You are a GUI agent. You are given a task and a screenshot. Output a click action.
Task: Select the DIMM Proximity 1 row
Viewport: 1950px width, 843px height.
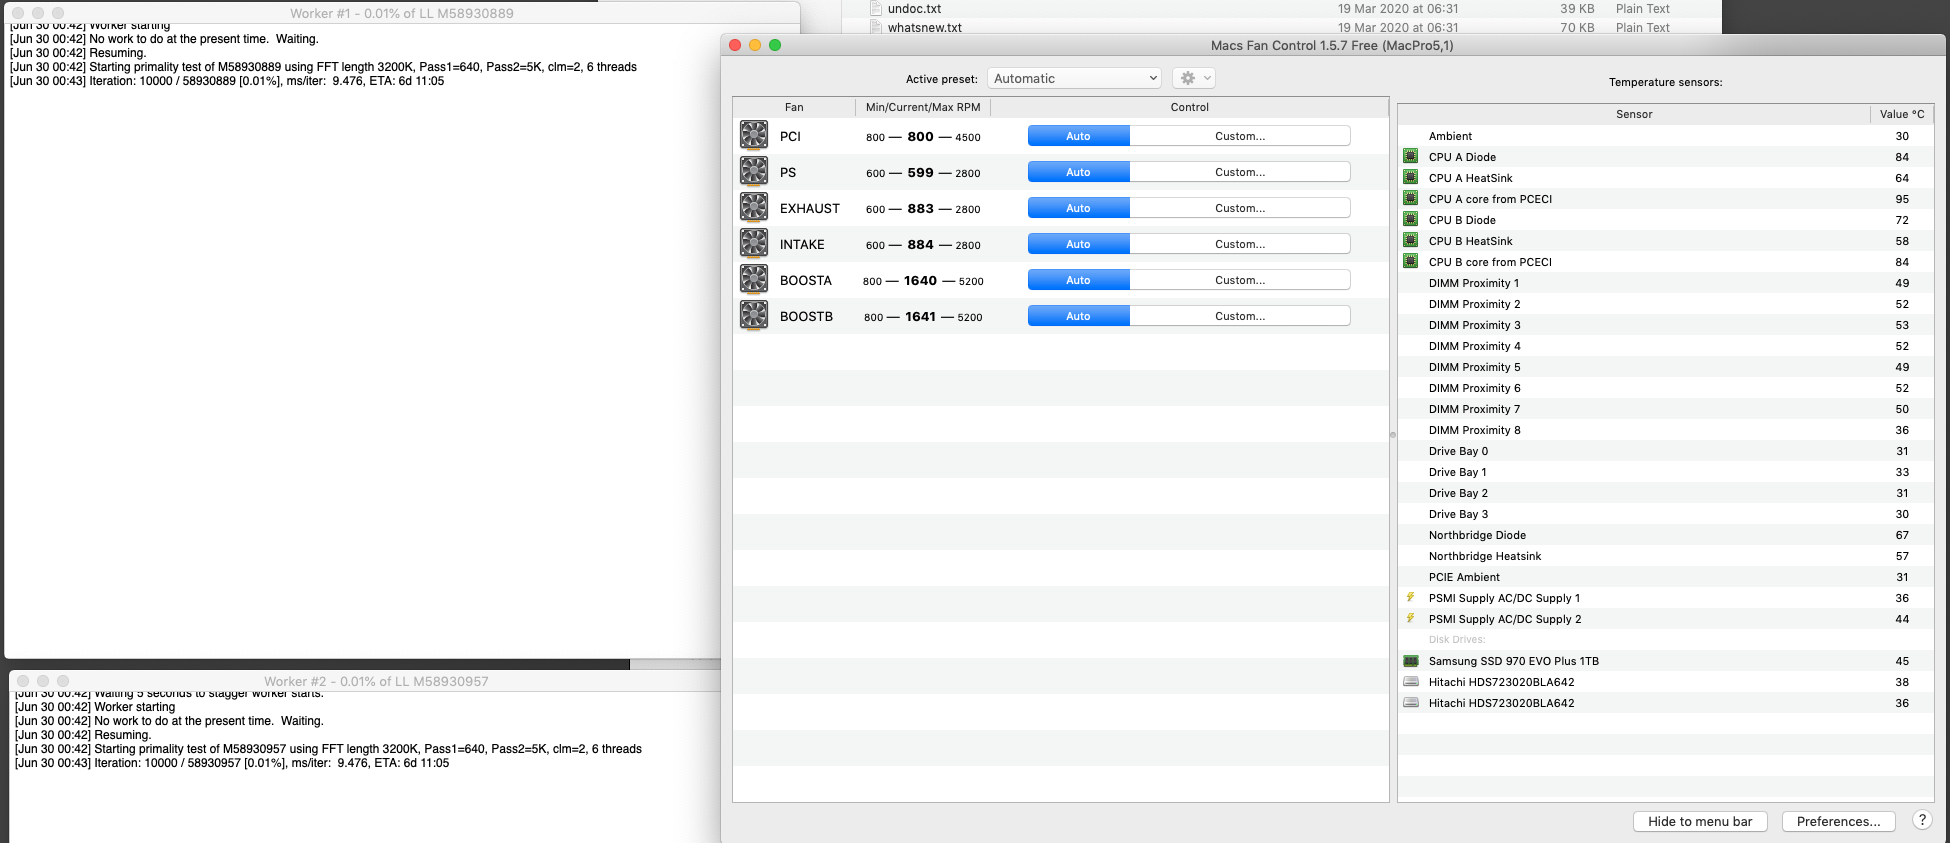coord(1666,283)
